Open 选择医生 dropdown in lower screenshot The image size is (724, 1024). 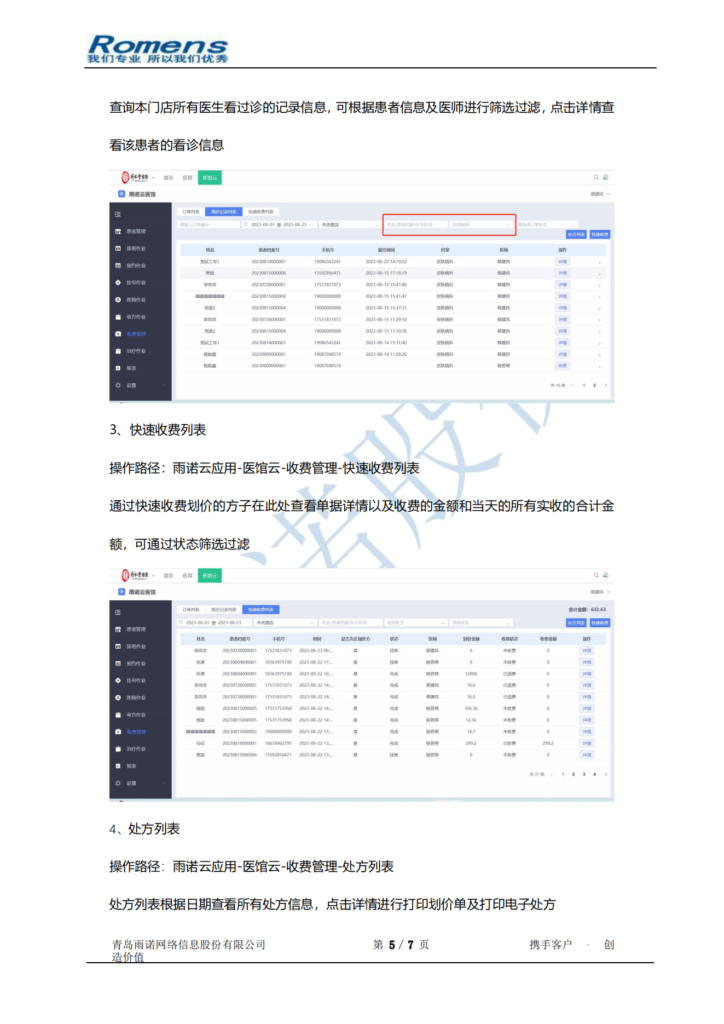(x=416, y=622)
